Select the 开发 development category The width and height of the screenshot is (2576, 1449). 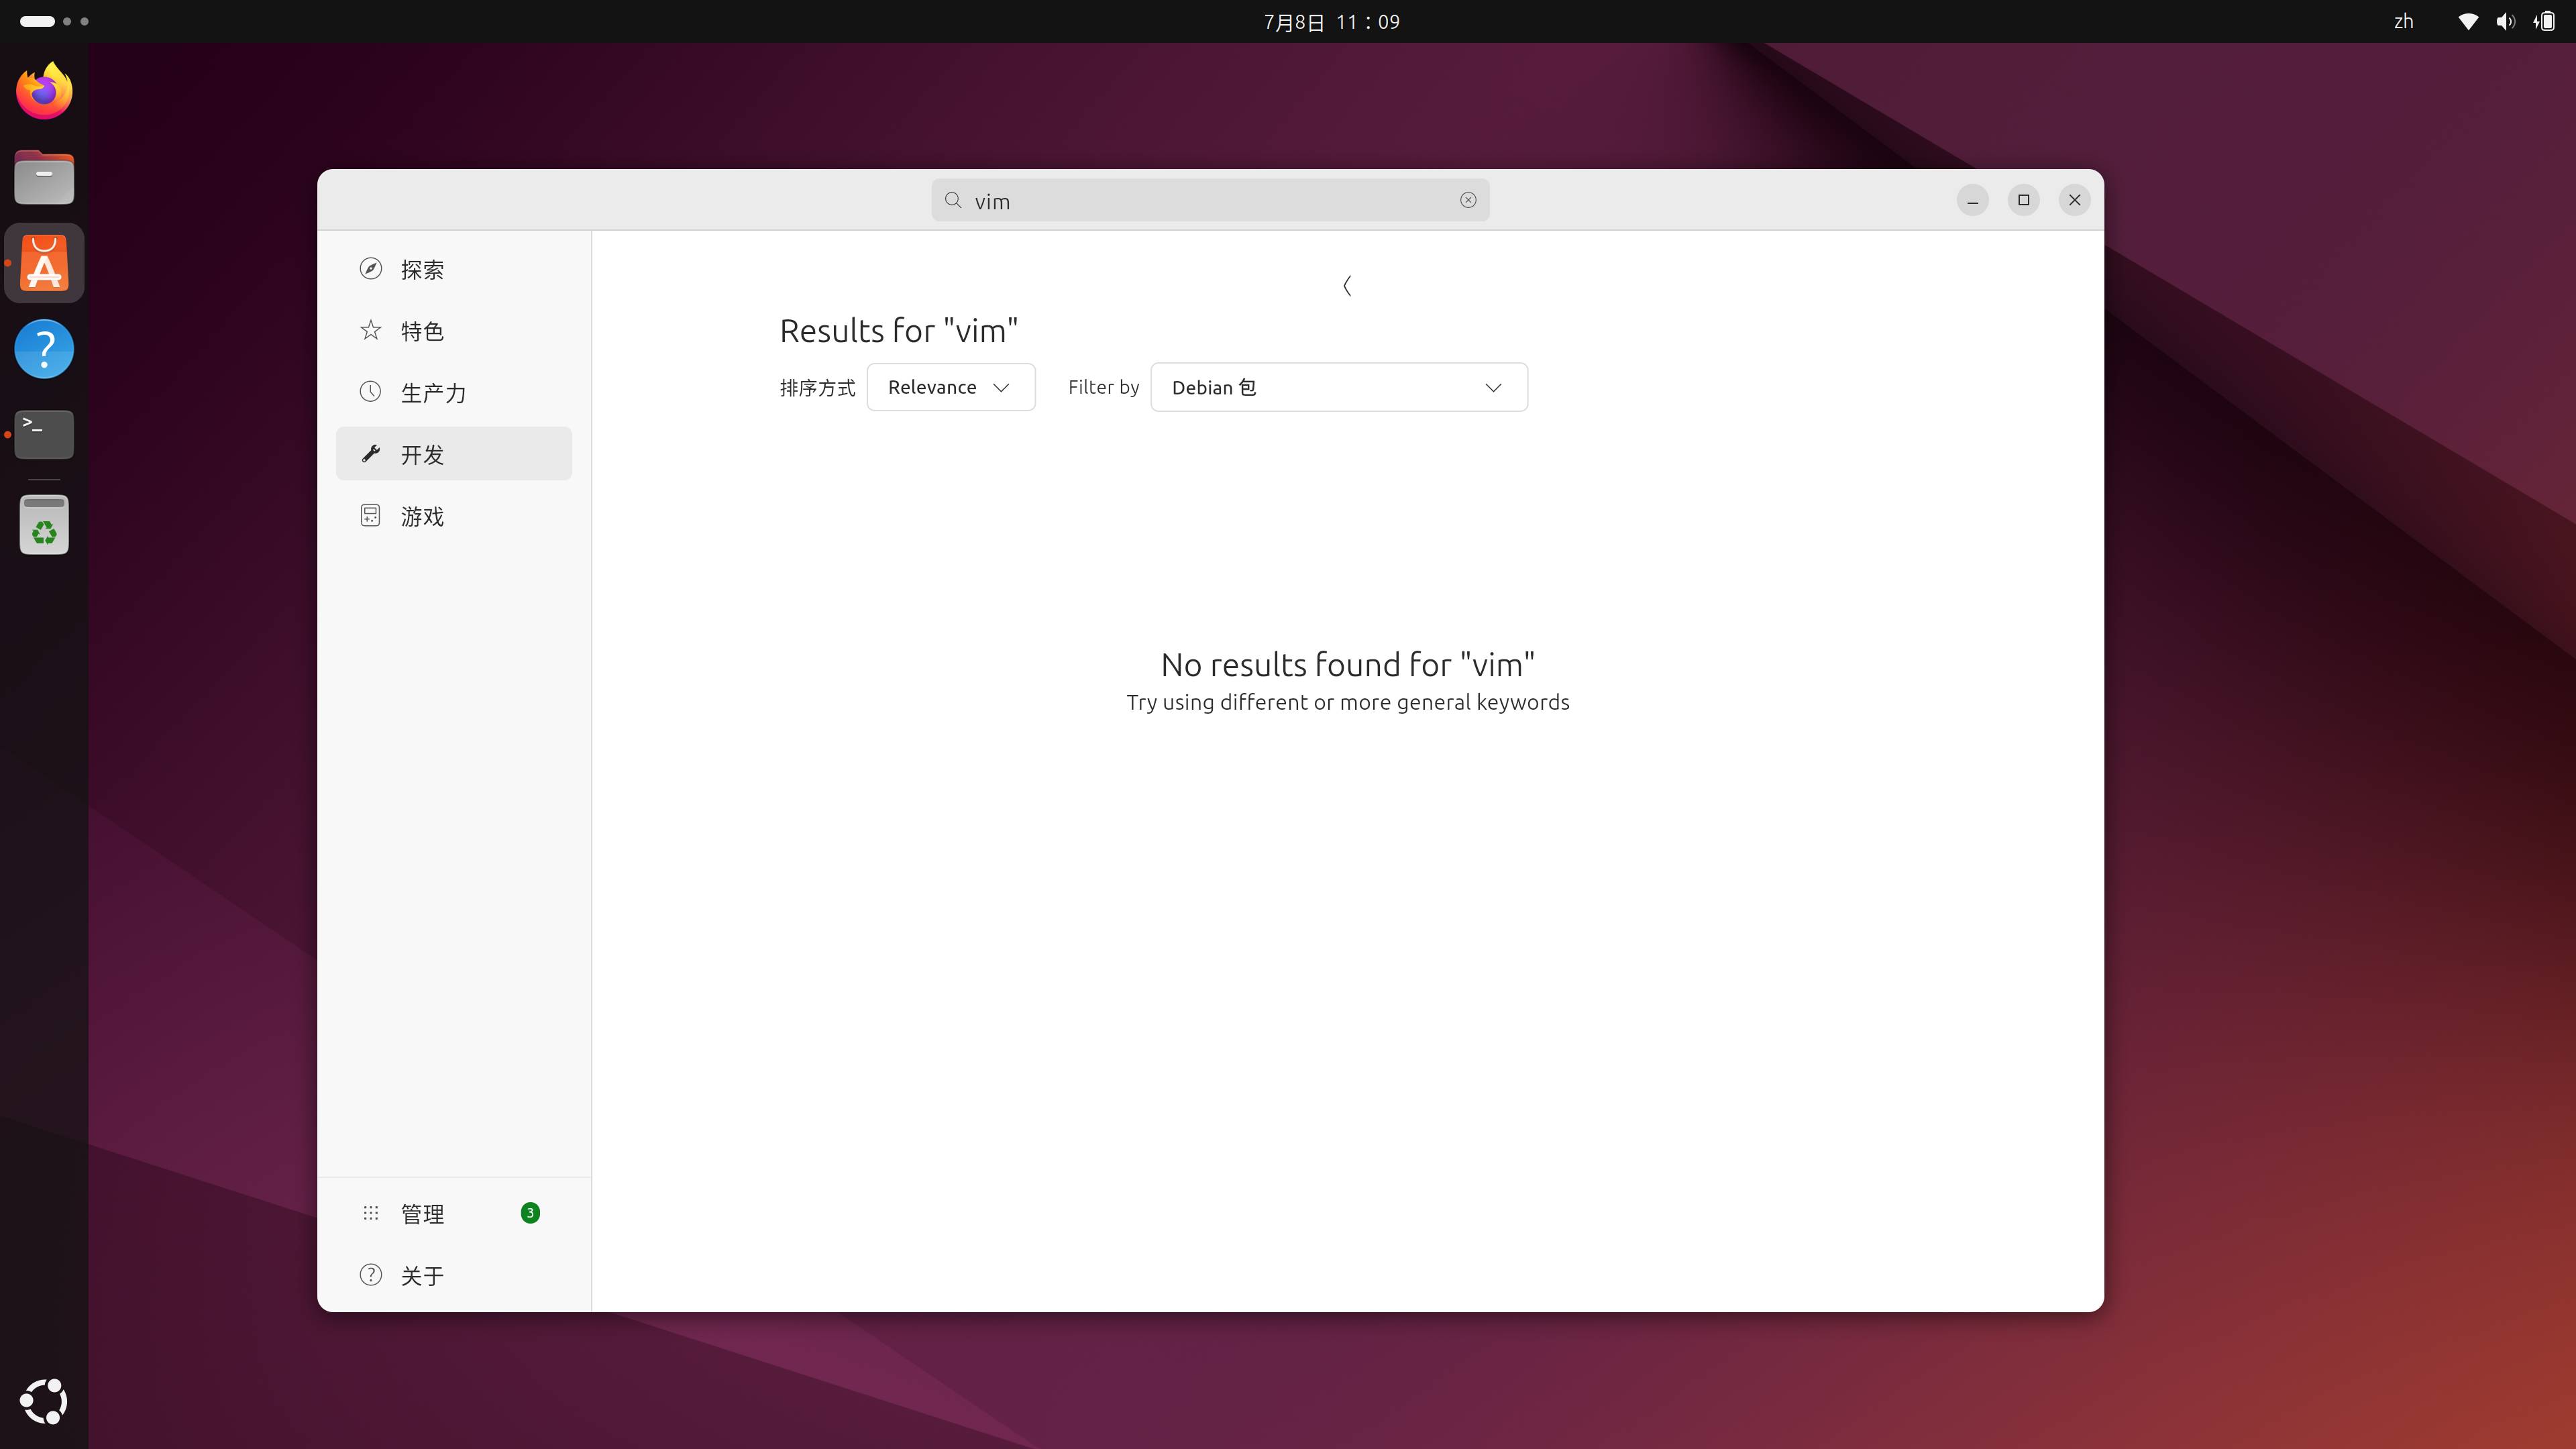coord(454,454)
